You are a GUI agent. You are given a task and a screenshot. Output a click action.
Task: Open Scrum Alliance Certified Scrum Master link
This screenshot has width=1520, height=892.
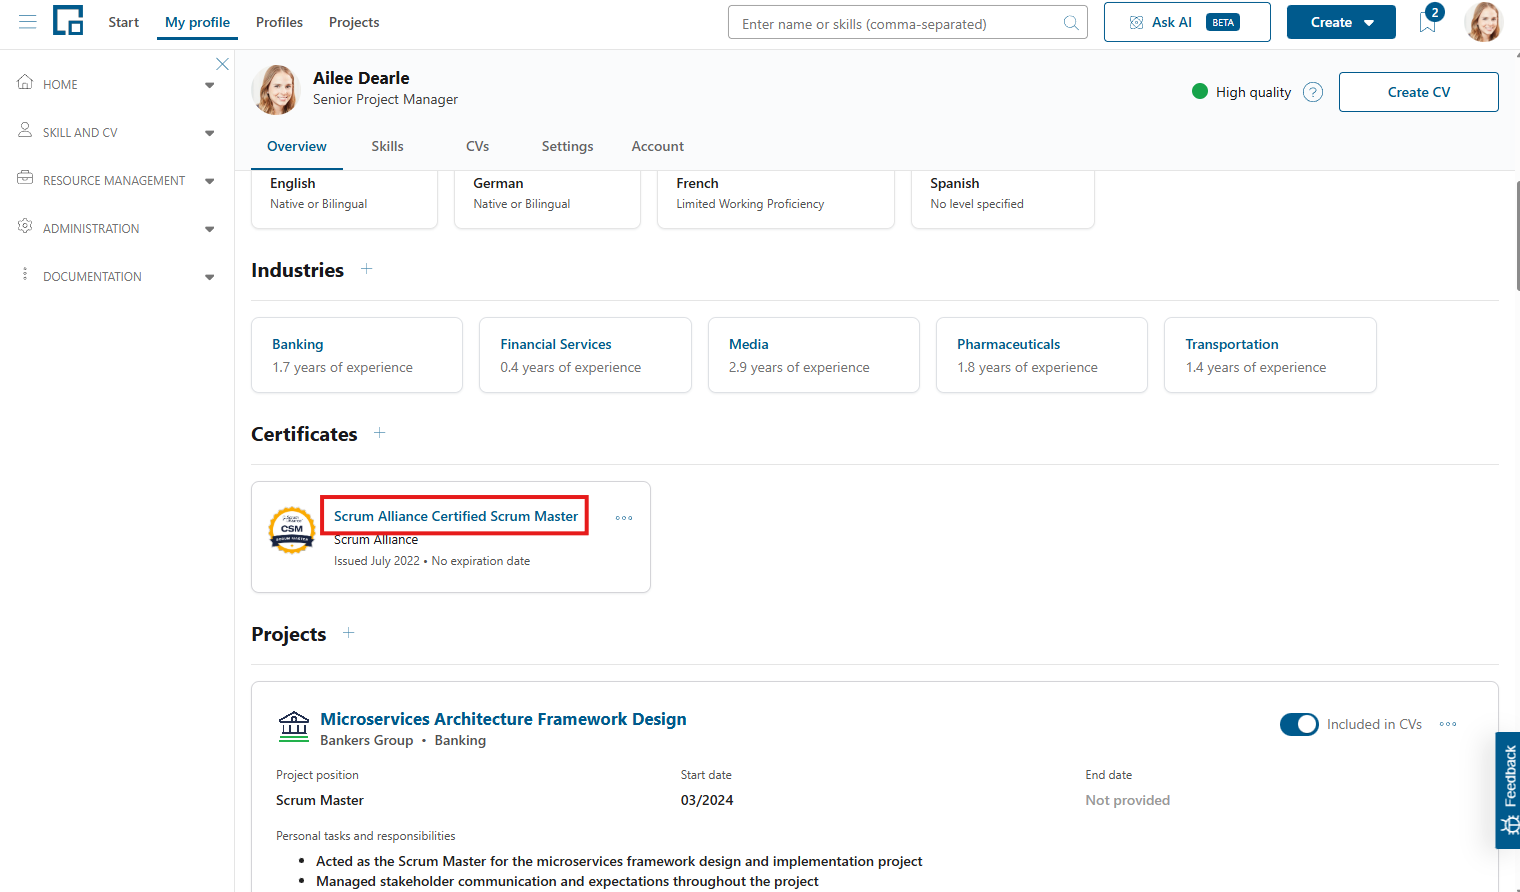pos(456,516)
